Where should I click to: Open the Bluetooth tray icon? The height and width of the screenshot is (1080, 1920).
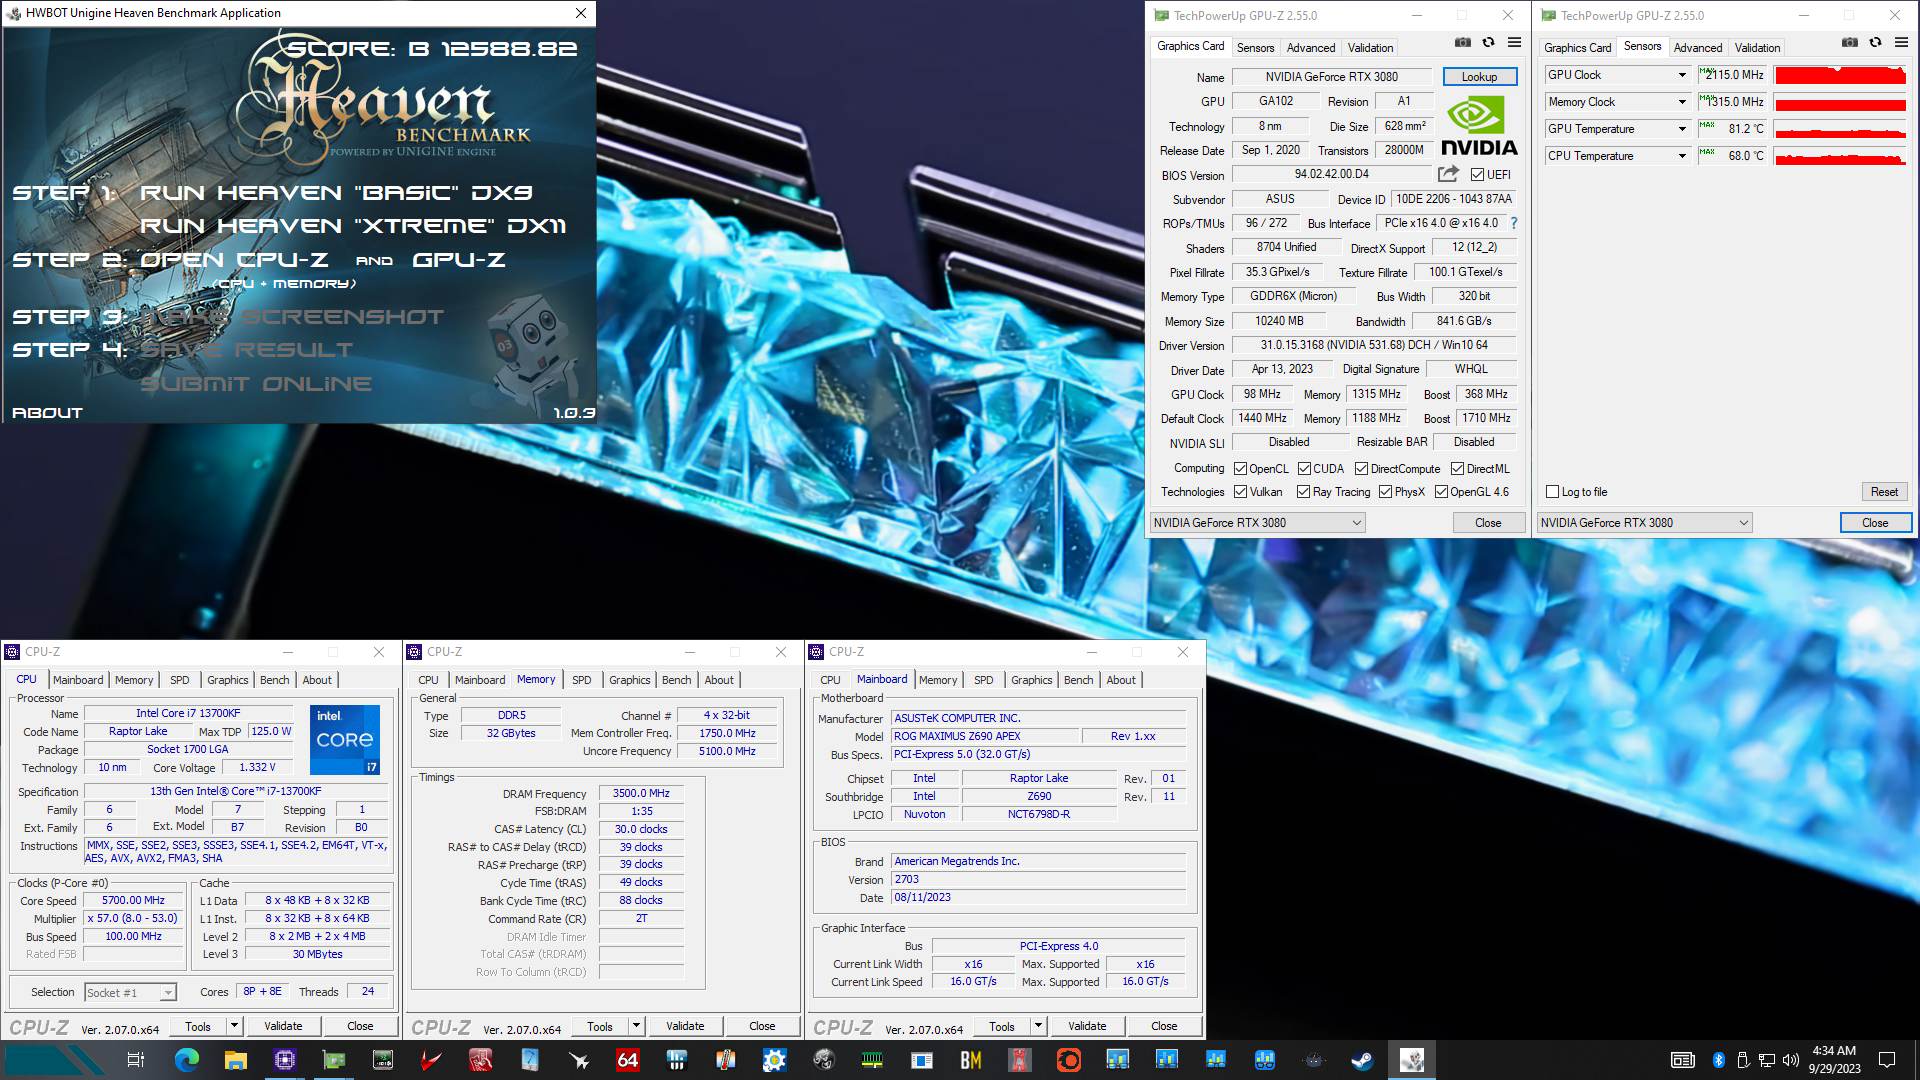[1719, 1060]
